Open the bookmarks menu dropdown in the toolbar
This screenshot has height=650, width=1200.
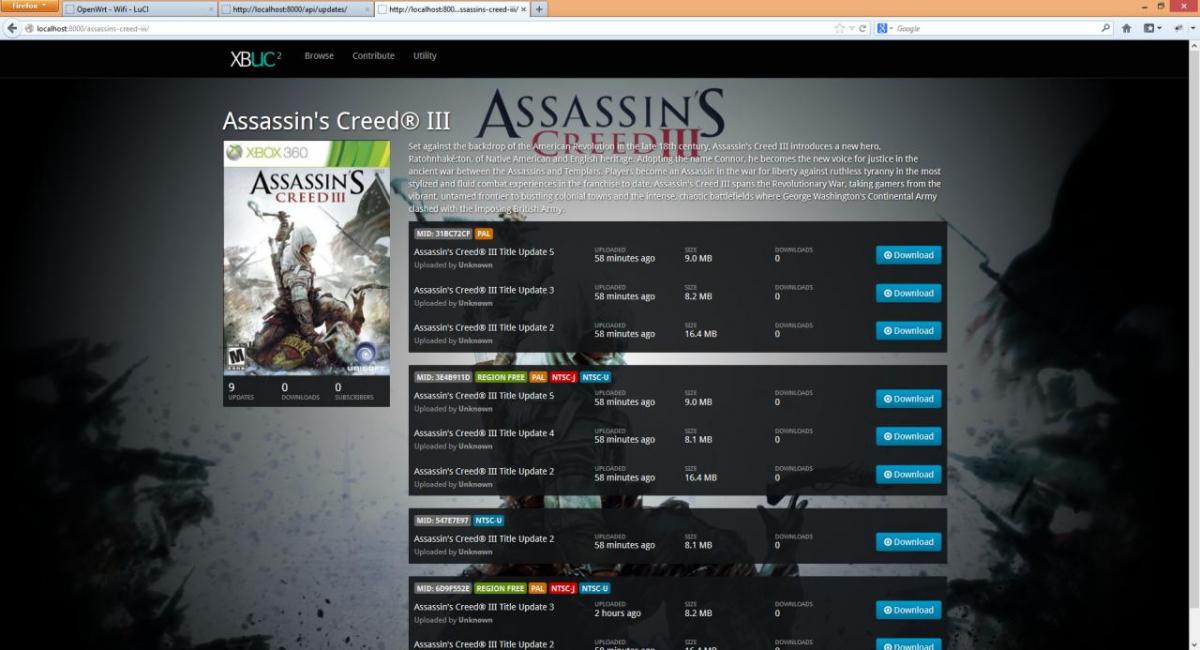click(x=1152, y=28)
